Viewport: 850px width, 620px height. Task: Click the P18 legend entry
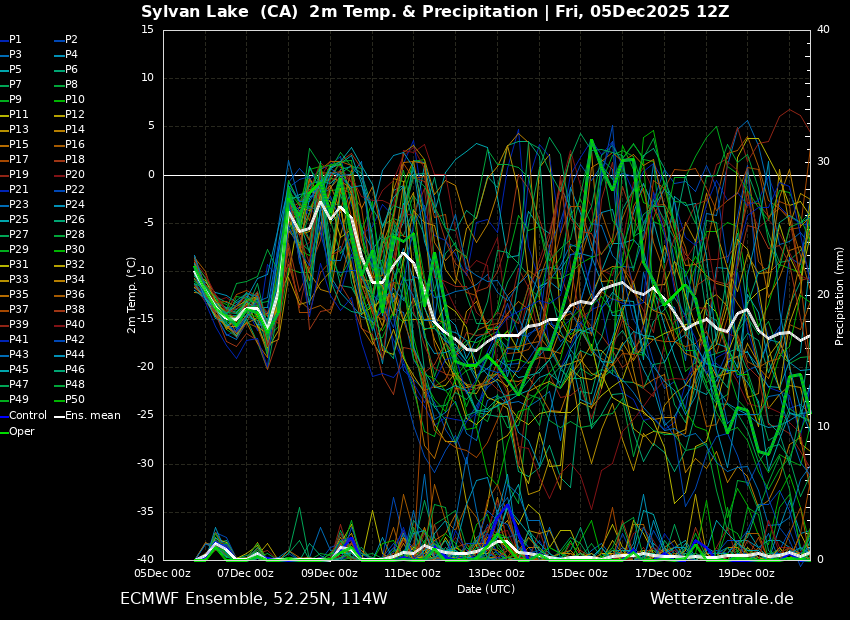coord(75,160)
